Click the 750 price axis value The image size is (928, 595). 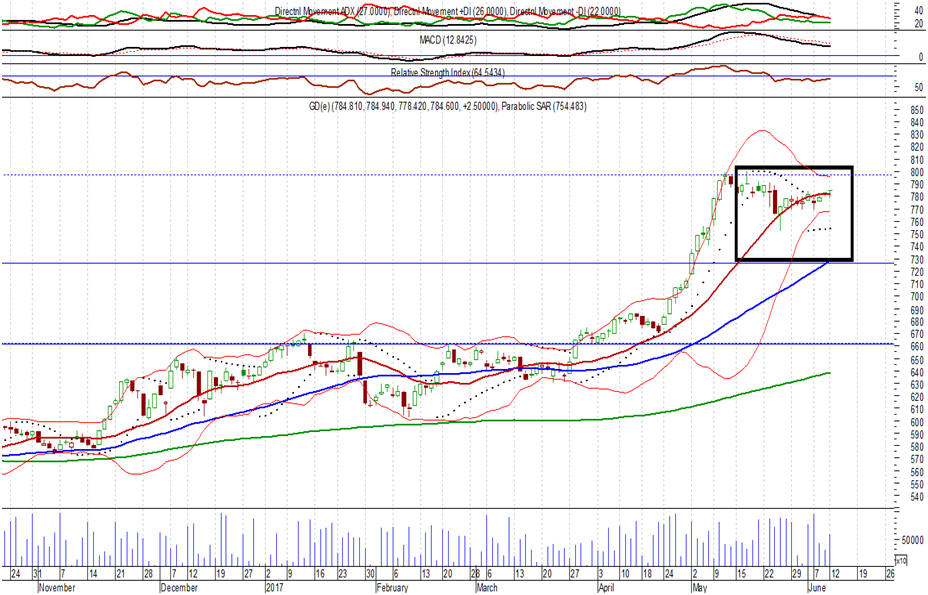(917, 234)
